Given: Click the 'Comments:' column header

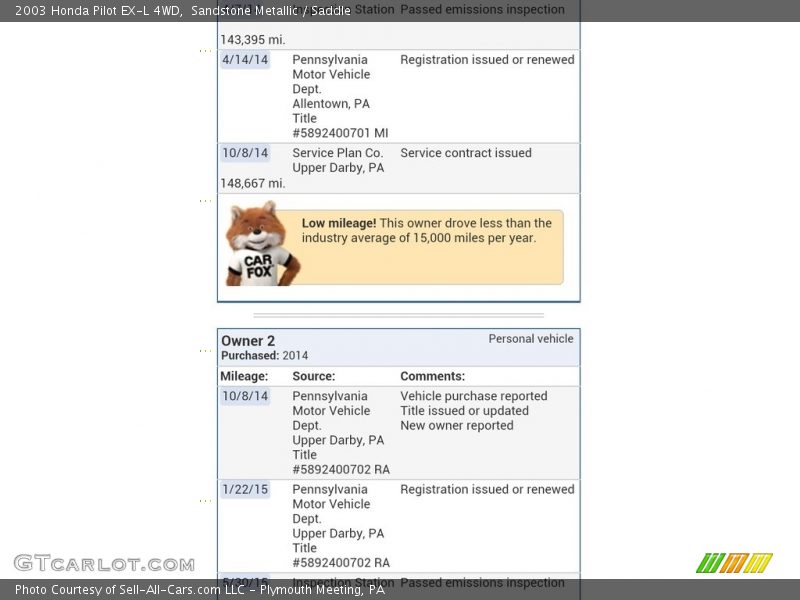Looking at the screenshot, I should [433, 377].
